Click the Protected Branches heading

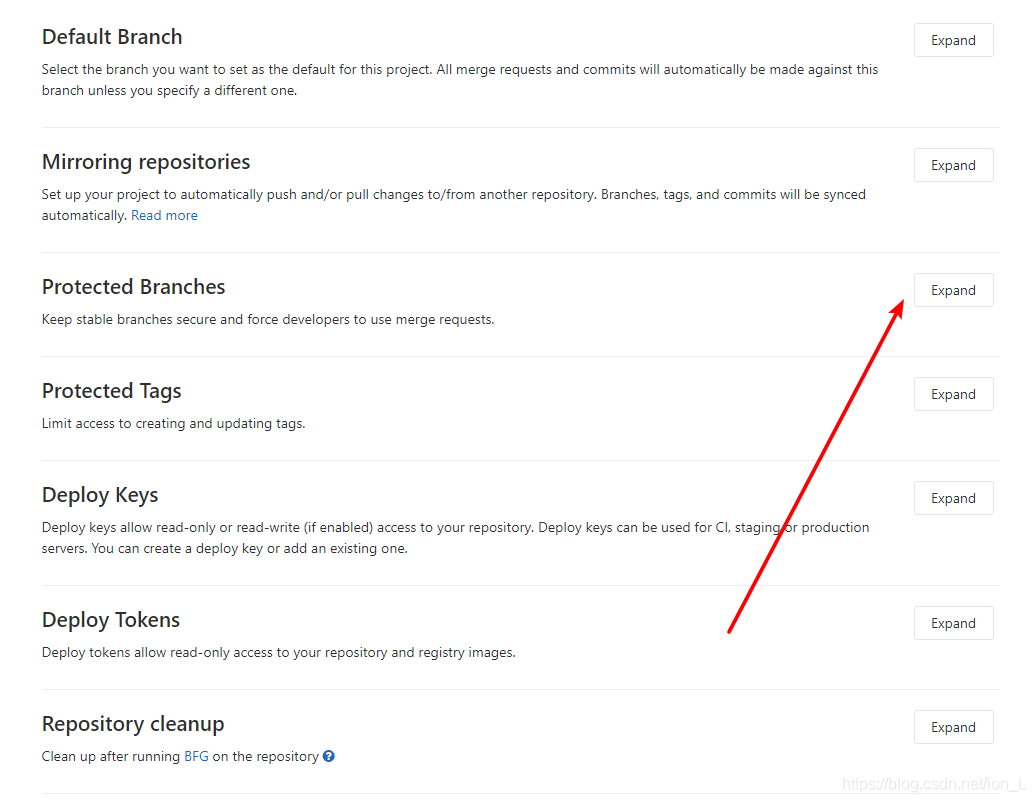pos(133,287)
